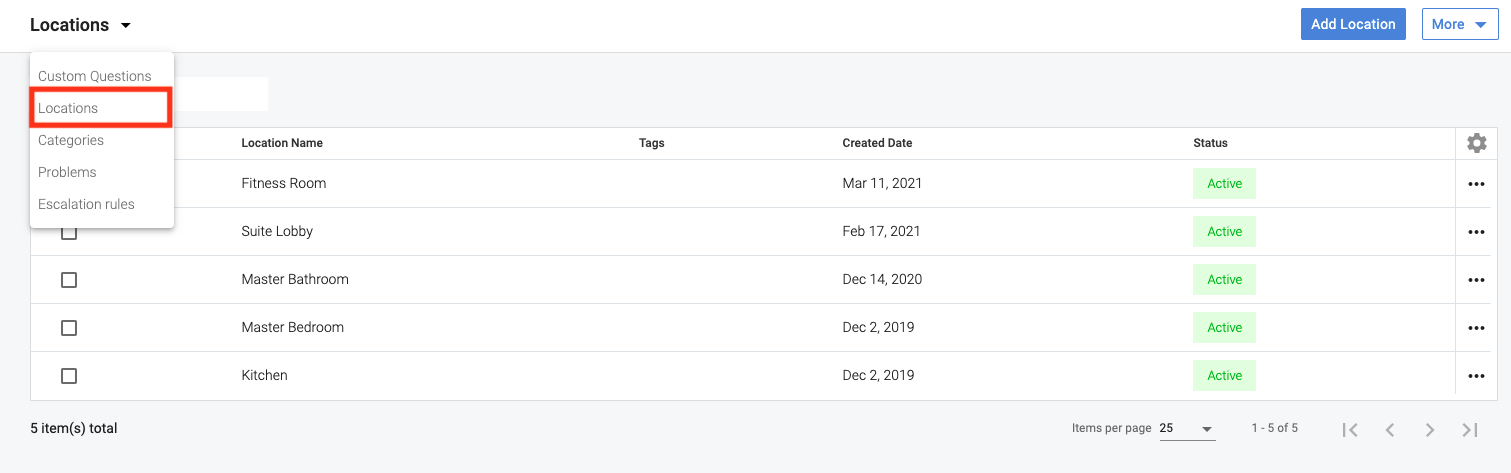Go to the first page
Screen dimensions: 1511x473
click(x=1350, y=429)
